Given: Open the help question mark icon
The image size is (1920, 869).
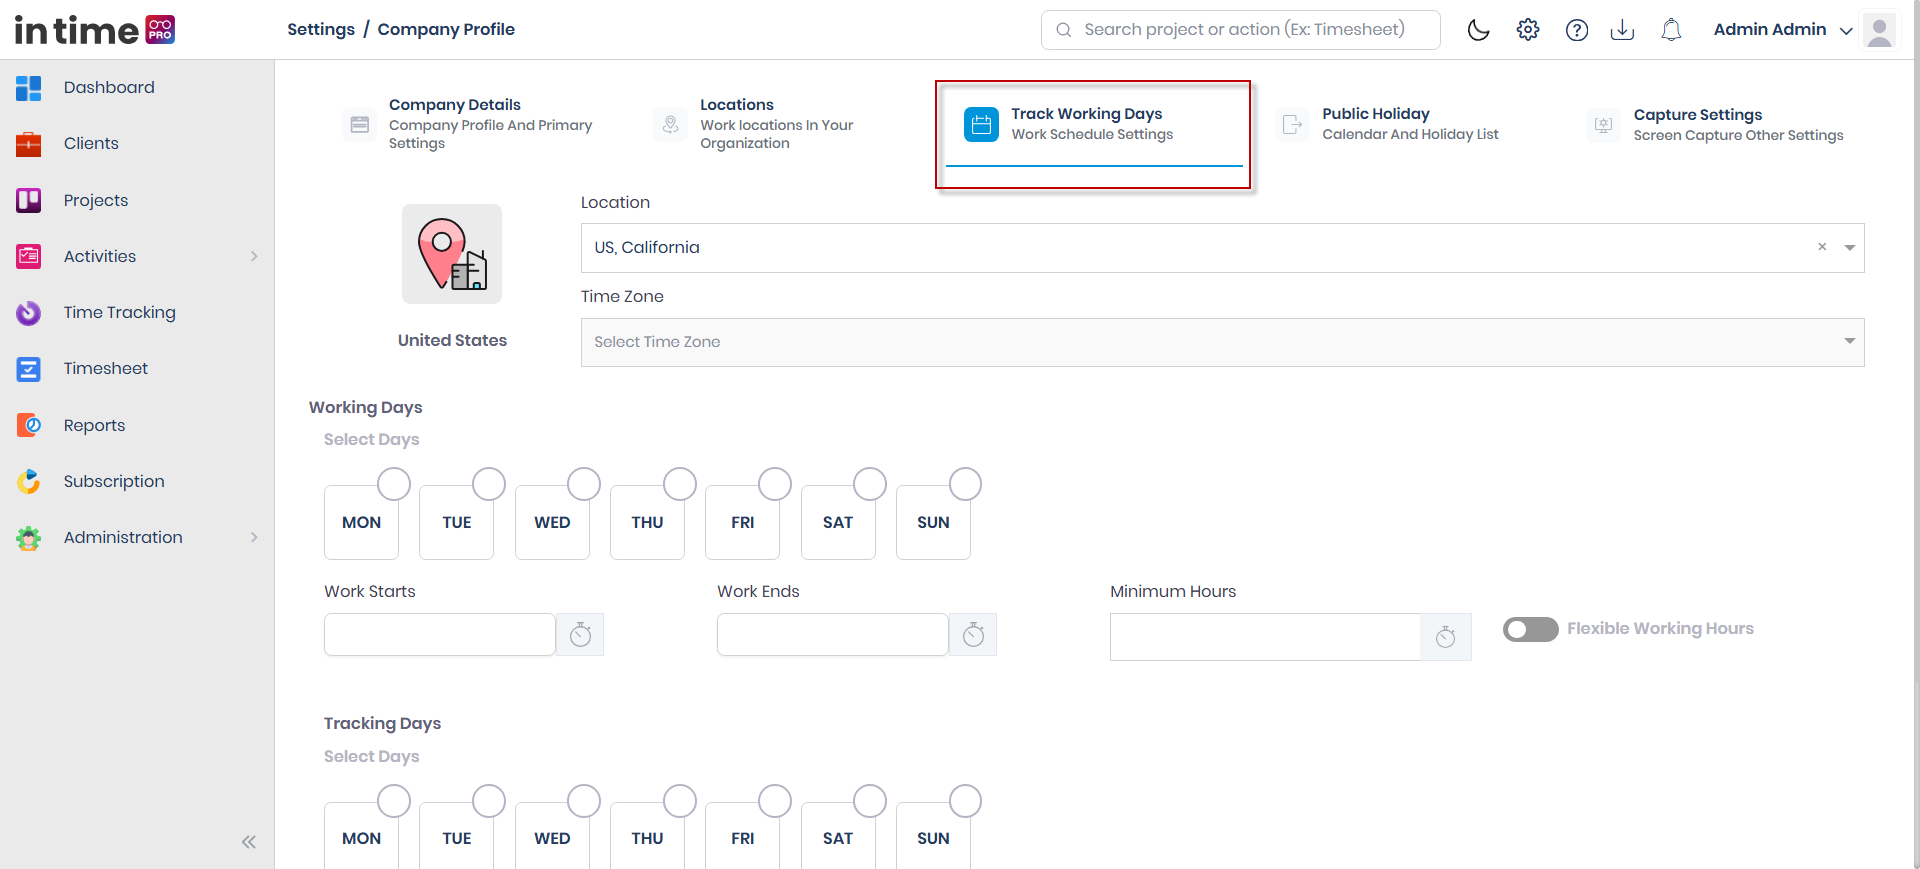Looking at the screenshot, I should pyautogui.click(x=1577, y=30).
